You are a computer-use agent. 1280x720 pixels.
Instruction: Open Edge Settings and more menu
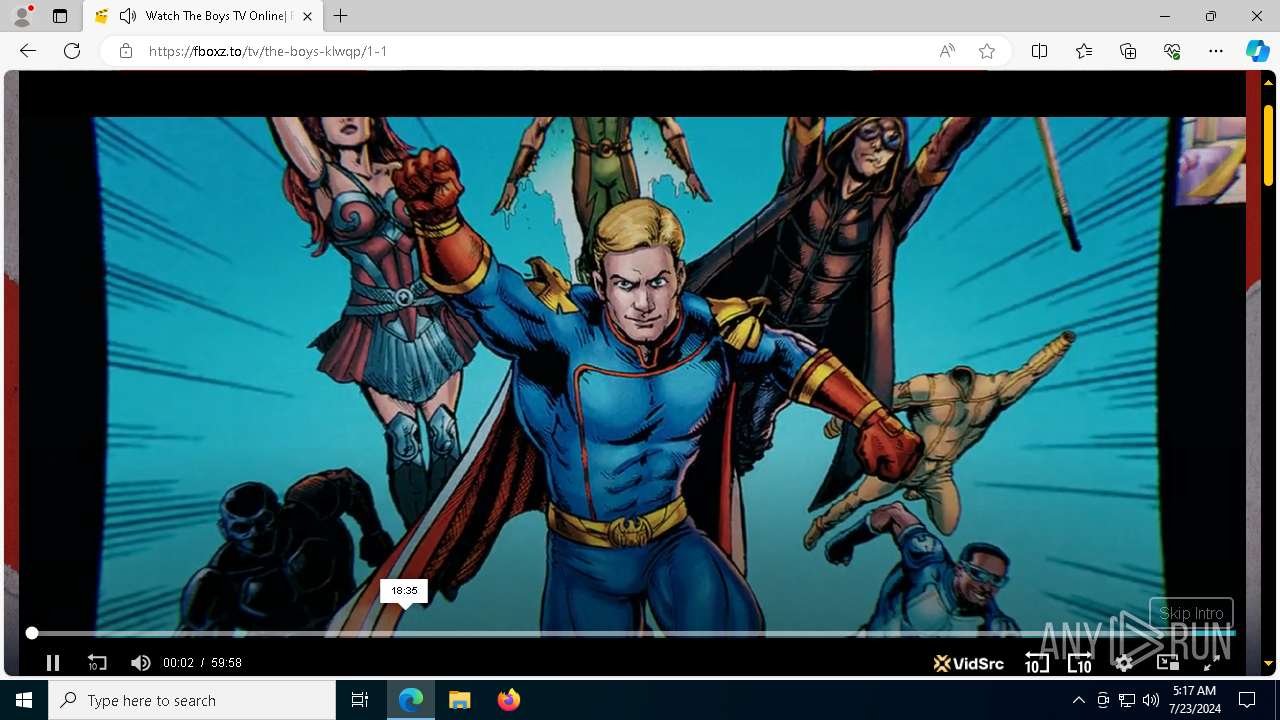click(x=1216, y=51)
